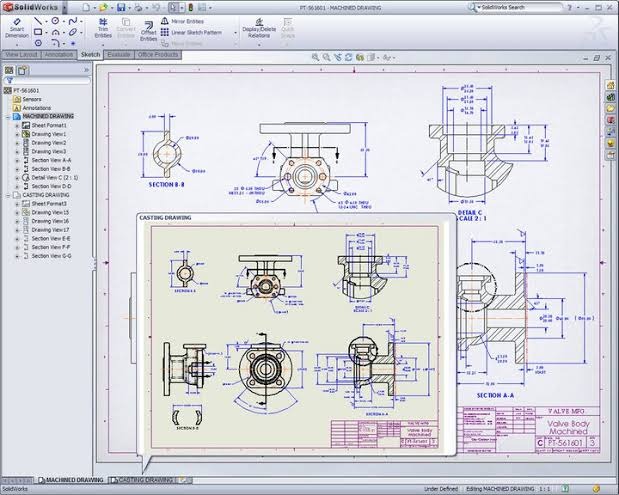Open the Line tool dropdown arrow
This screenshot has height=495, width=619.
point(47,21)
